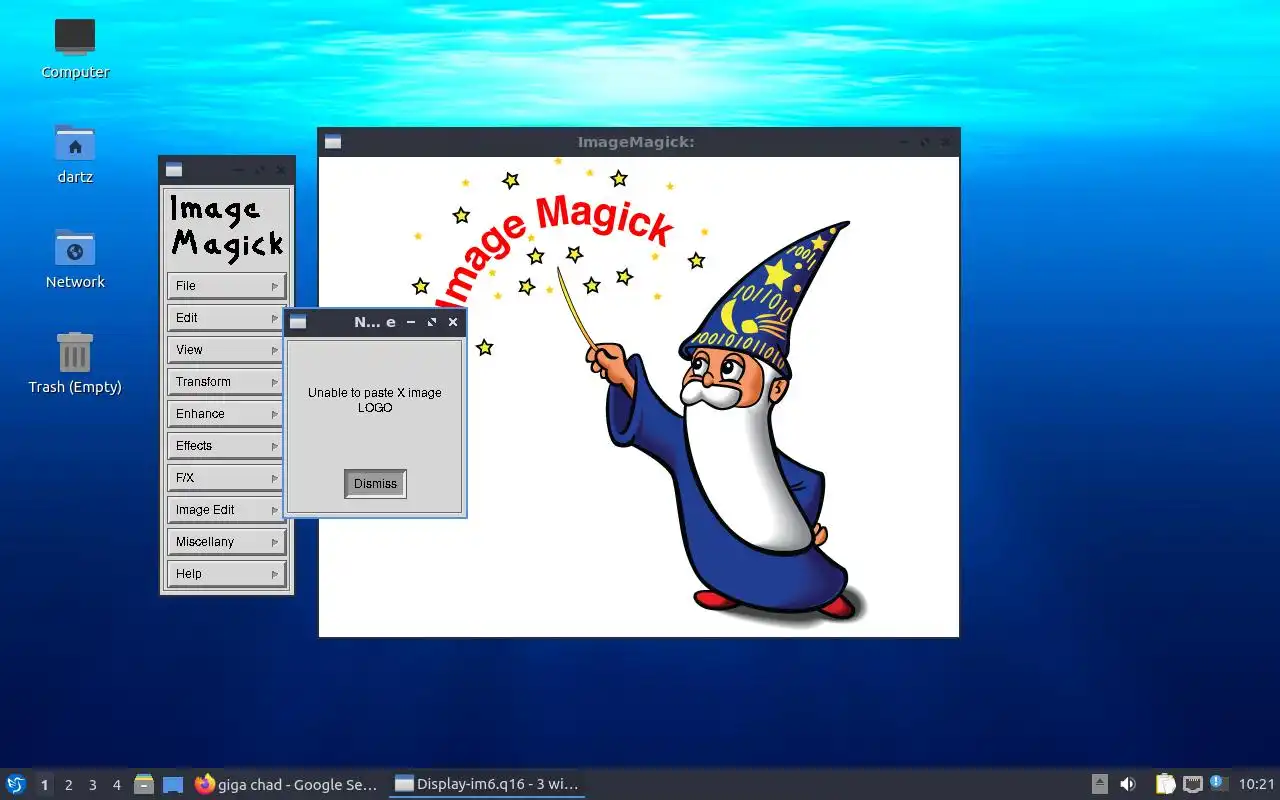
Task: Open the Computer desktop icon
Action: point(75,47)
